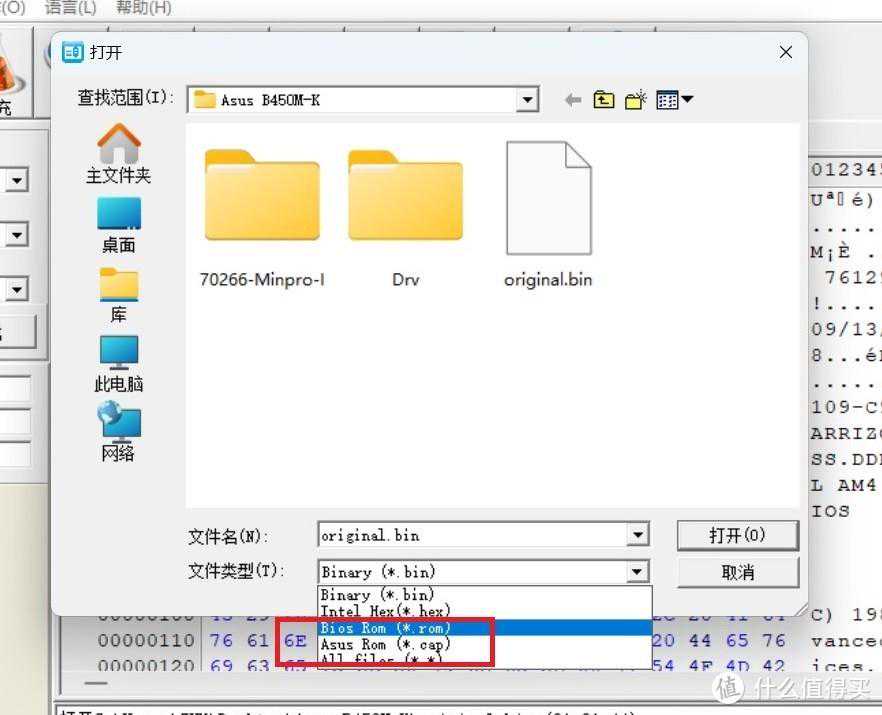Go to 桌面 desktop location
882x715 pixels.
(x=118, y=225)
